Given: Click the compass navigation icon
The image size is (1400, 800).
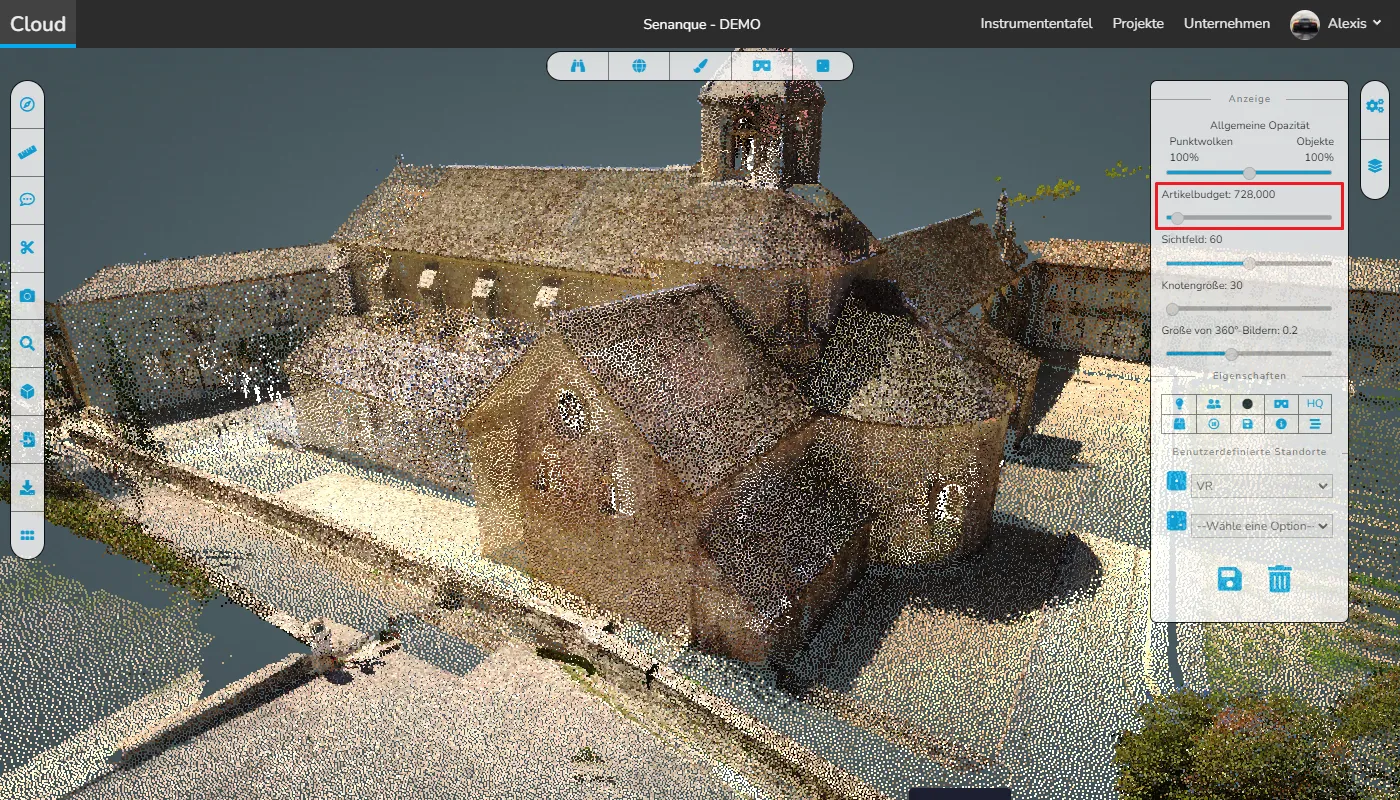Looking at the screenshot, I should [27, 105].
